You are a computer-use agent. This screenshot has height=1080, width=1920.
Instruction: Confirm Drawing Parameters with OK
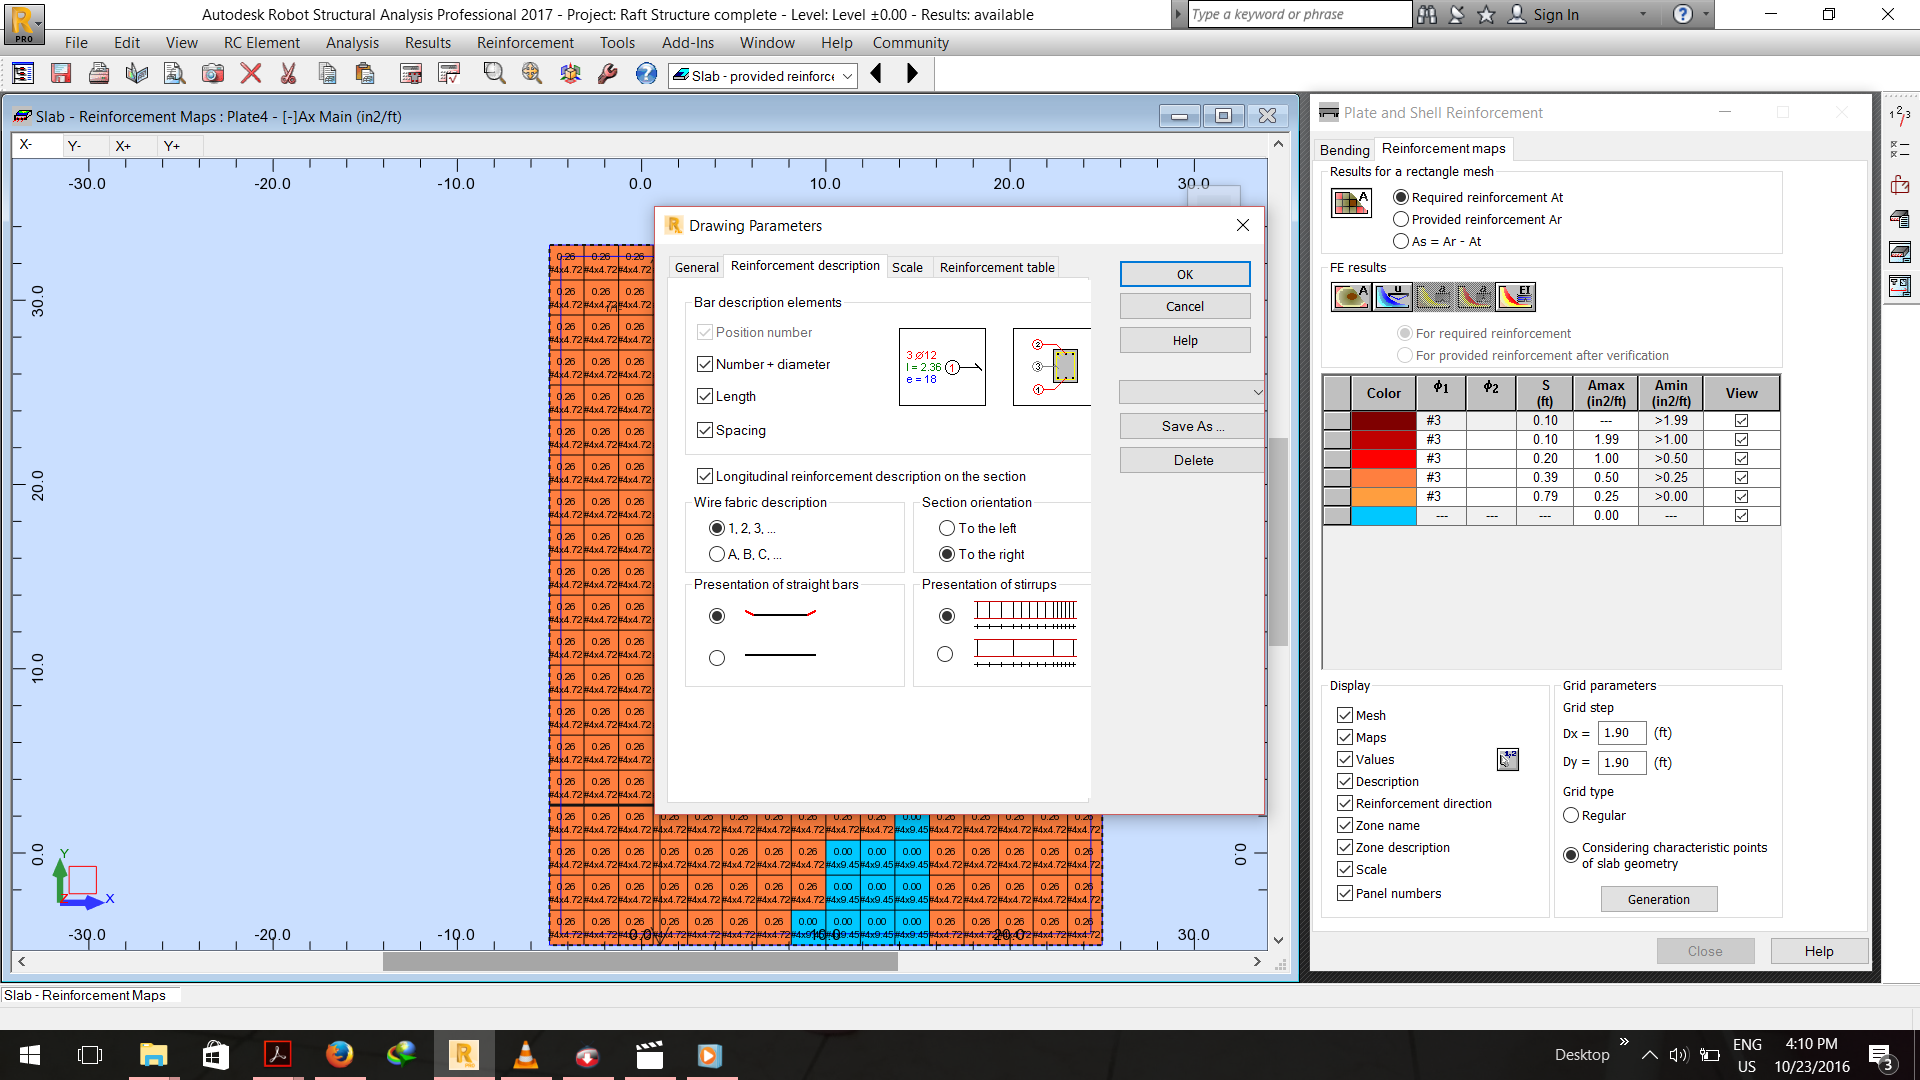(x=1184, y=273)
